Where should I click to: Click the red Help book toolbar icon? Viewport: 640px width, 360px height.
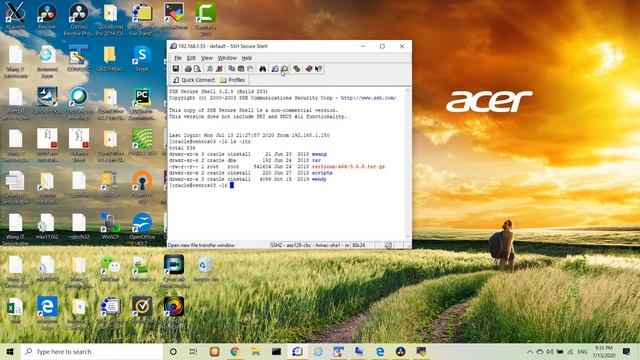309,69
